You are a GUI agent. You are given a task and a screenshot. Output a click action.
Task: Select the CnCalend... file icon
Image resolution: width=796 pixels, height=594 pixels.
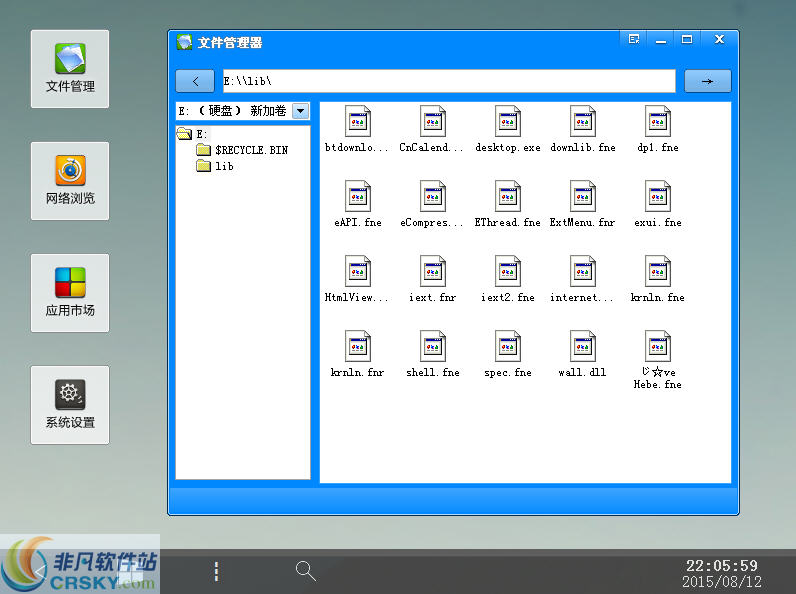click(x=433, y=122)
